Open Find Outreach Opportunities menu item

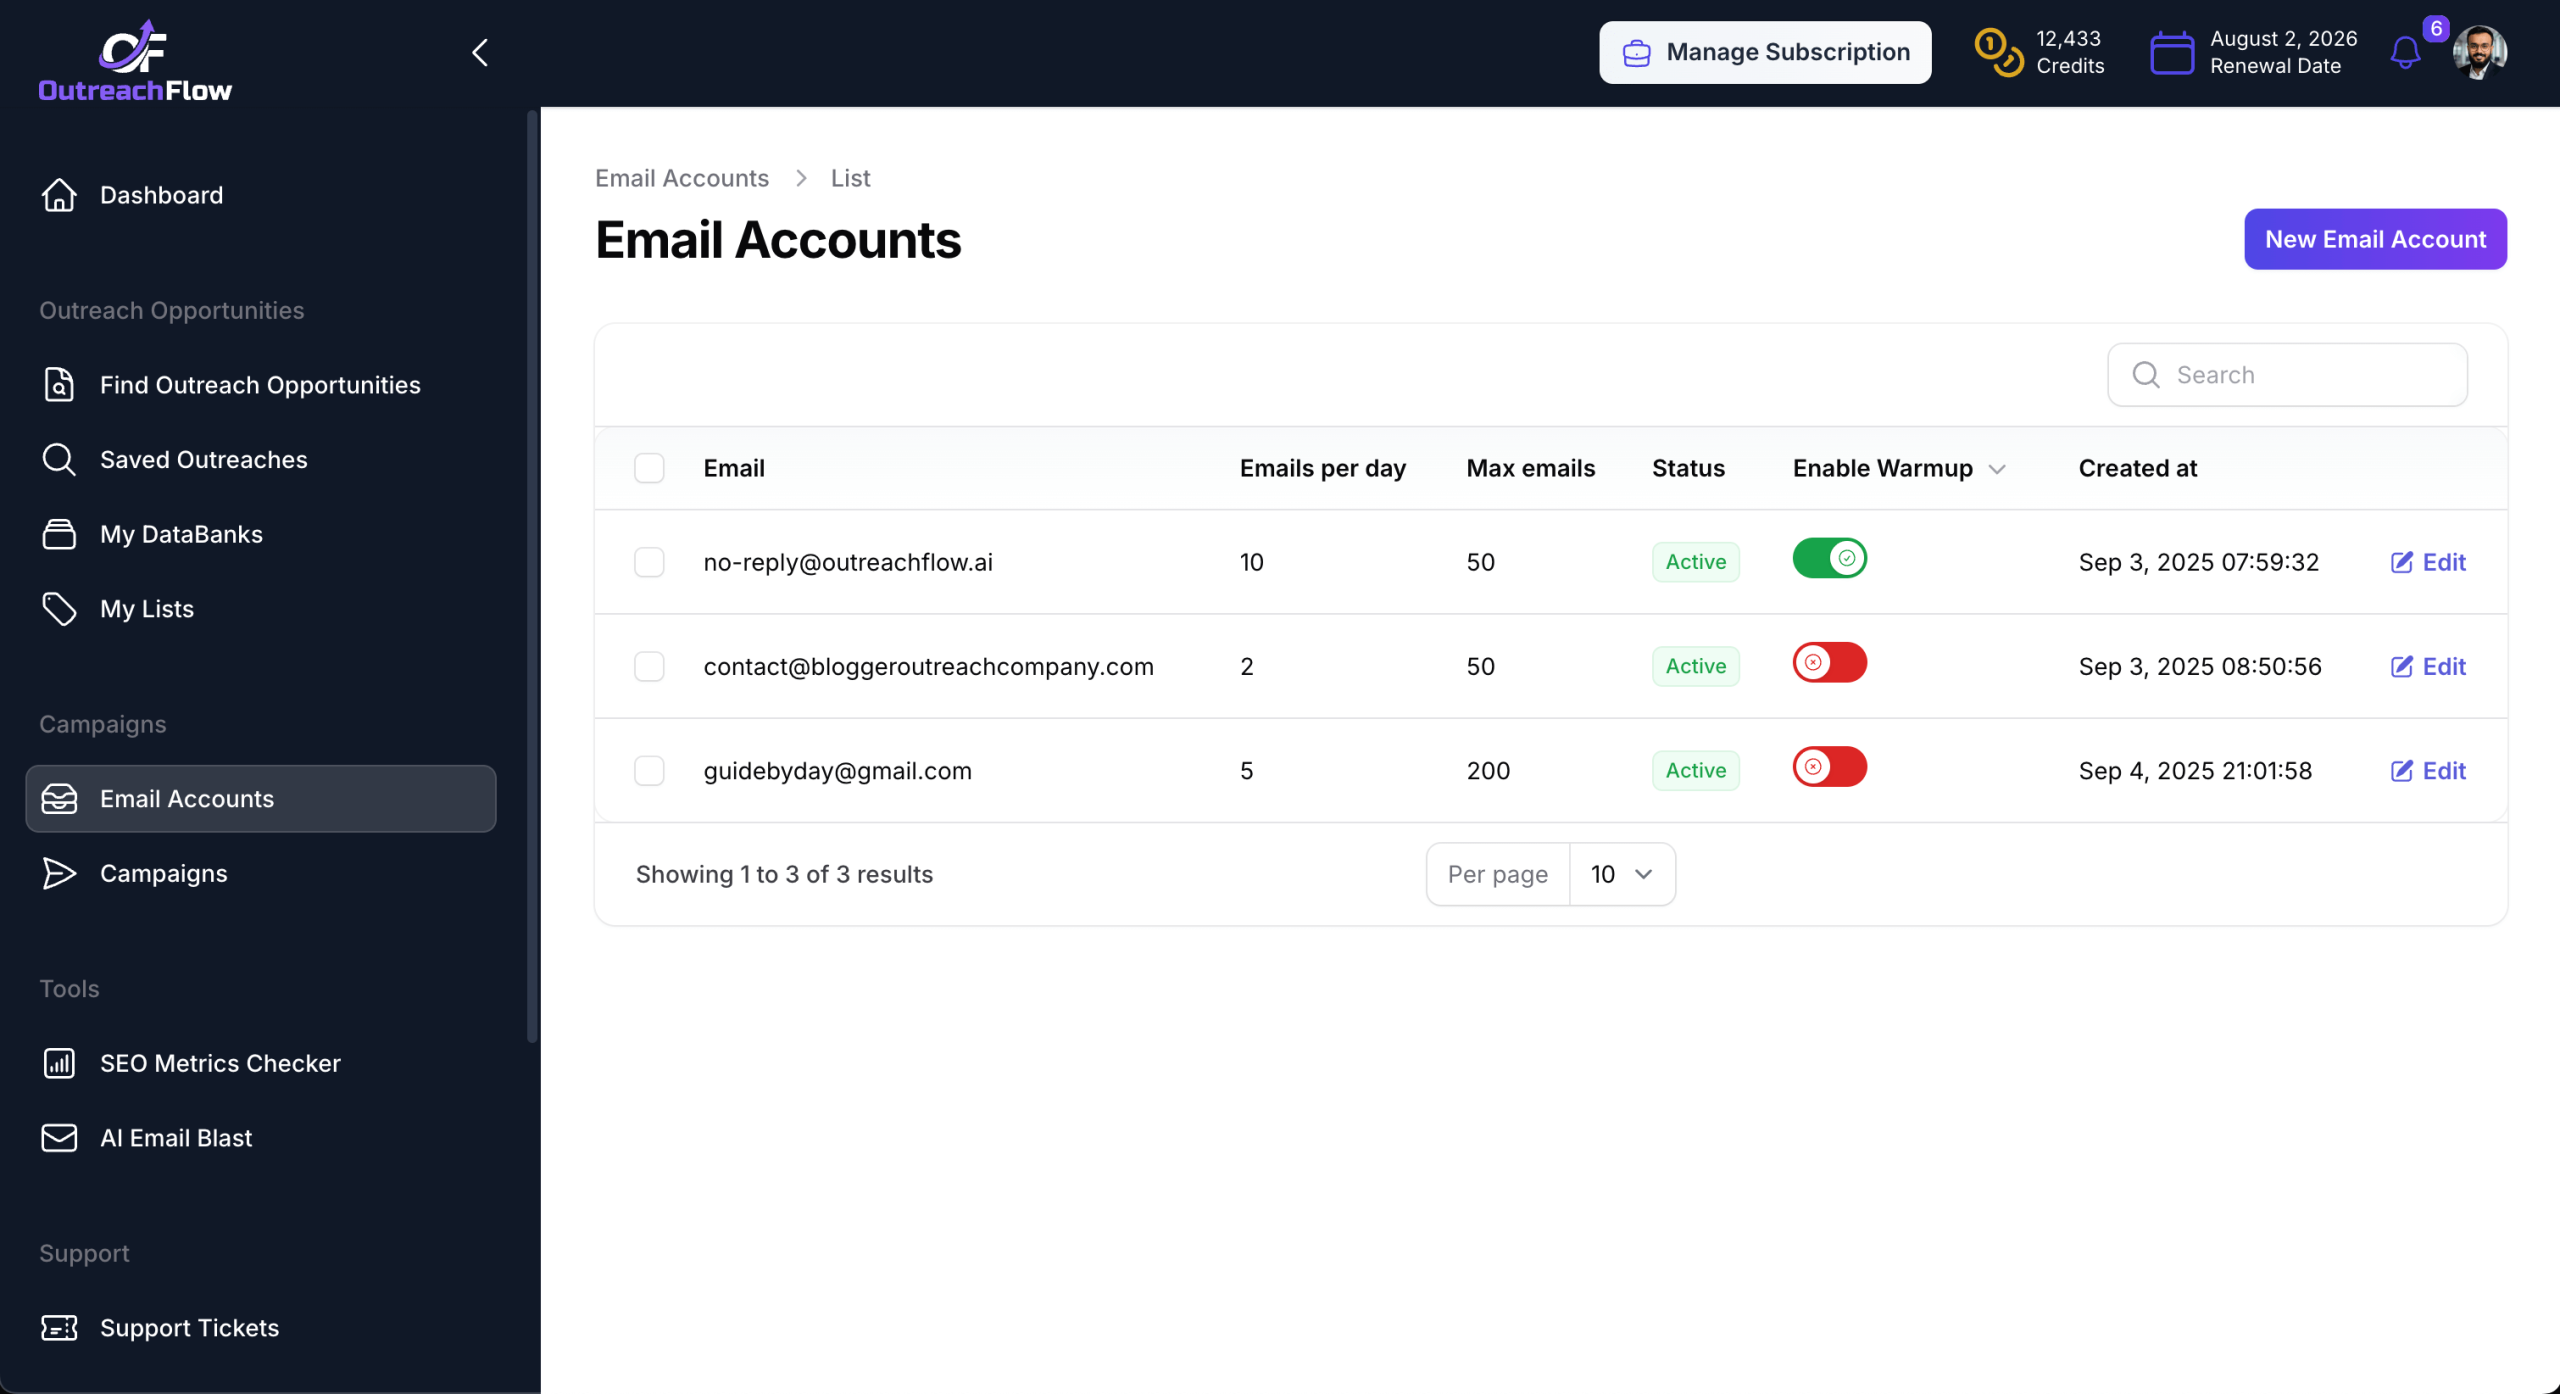260,385
